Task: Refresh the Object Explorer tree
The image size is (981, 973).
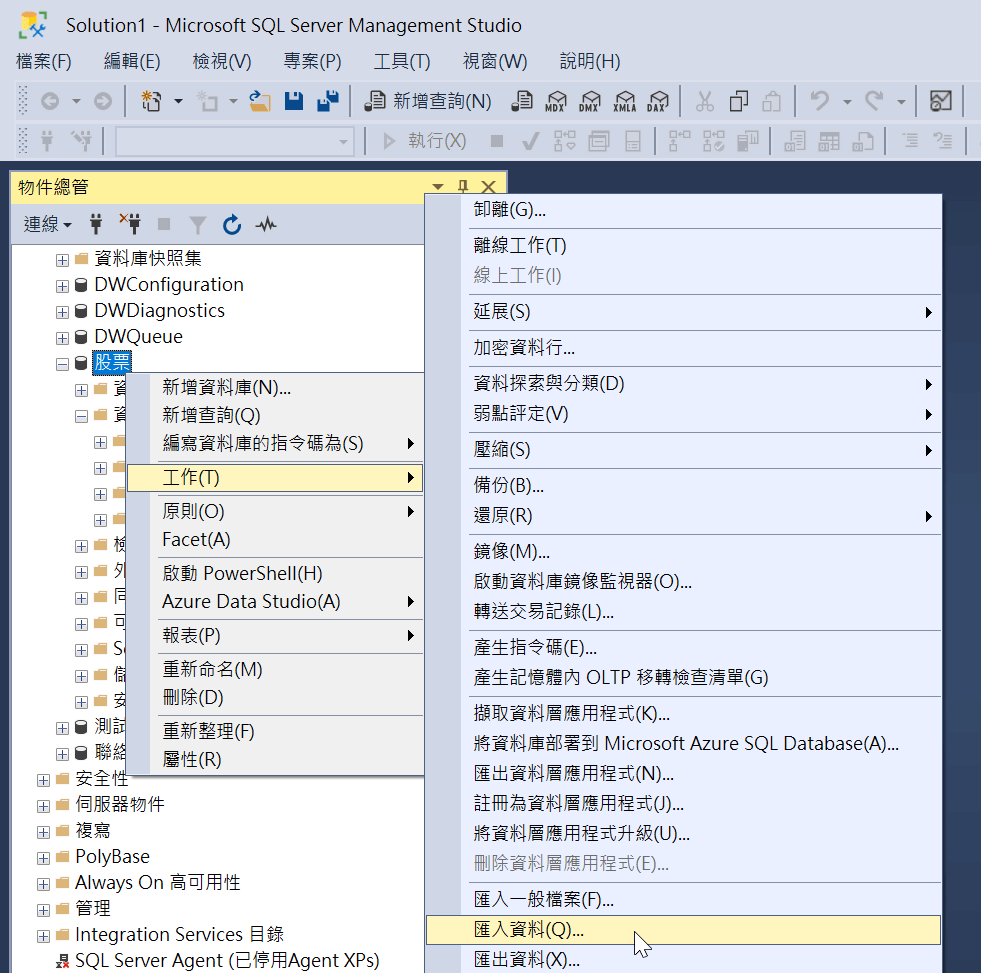Action: [231, 224]
